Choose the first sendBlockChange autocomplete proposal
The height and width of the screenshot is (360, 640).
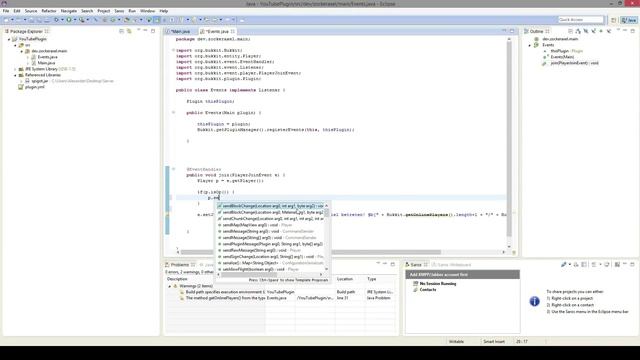click(x=270, y=206)
